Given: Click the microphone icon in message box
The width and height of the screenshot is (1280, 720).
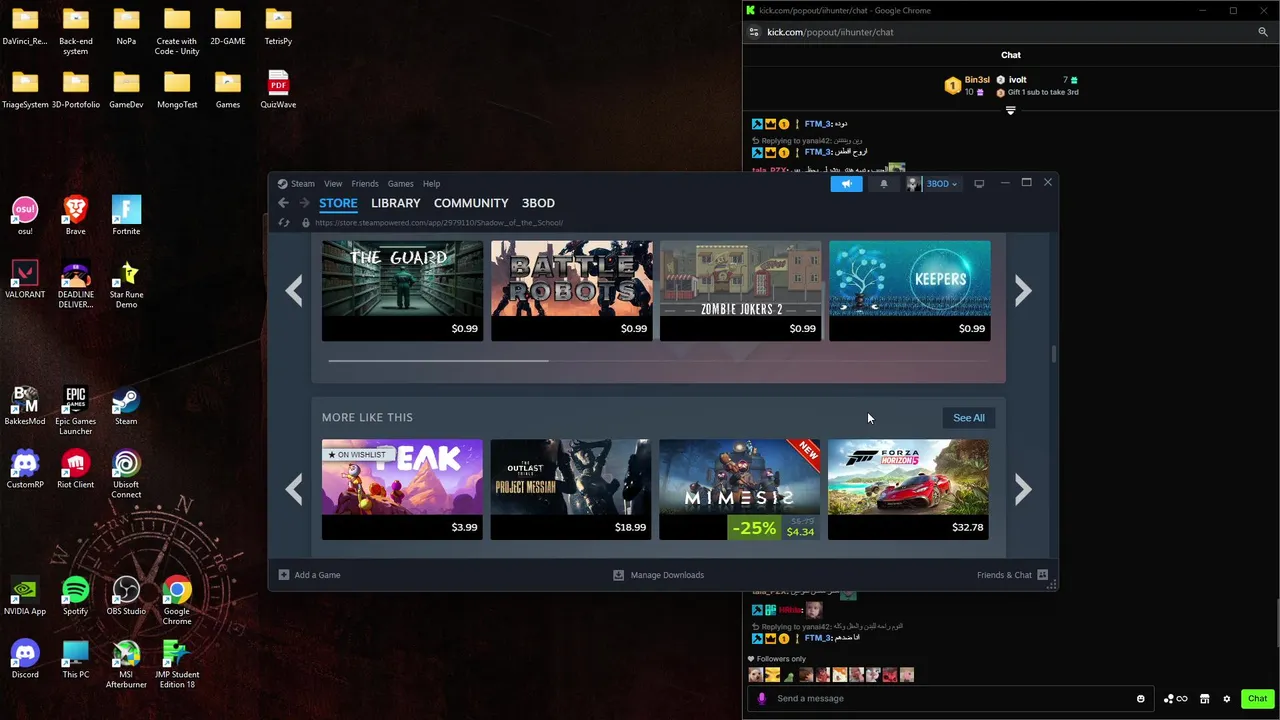Looking at the screenshot, I should click(x=762, y=699).
